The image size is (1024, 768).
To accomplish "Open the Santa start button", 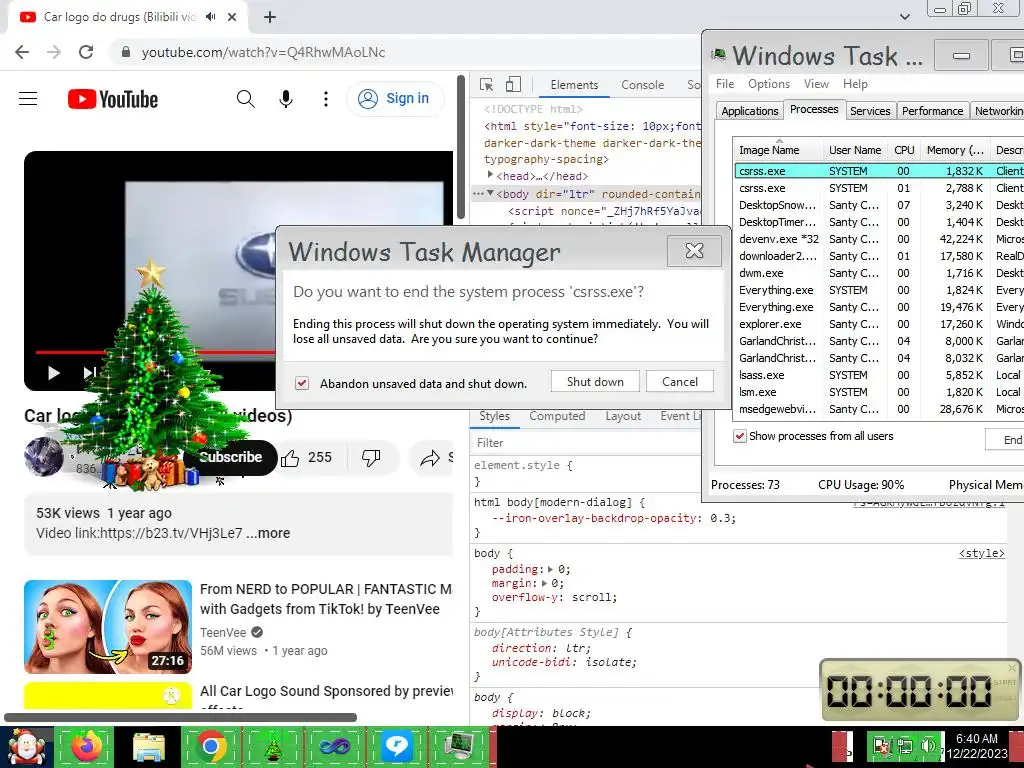I will tap(26, 747).
